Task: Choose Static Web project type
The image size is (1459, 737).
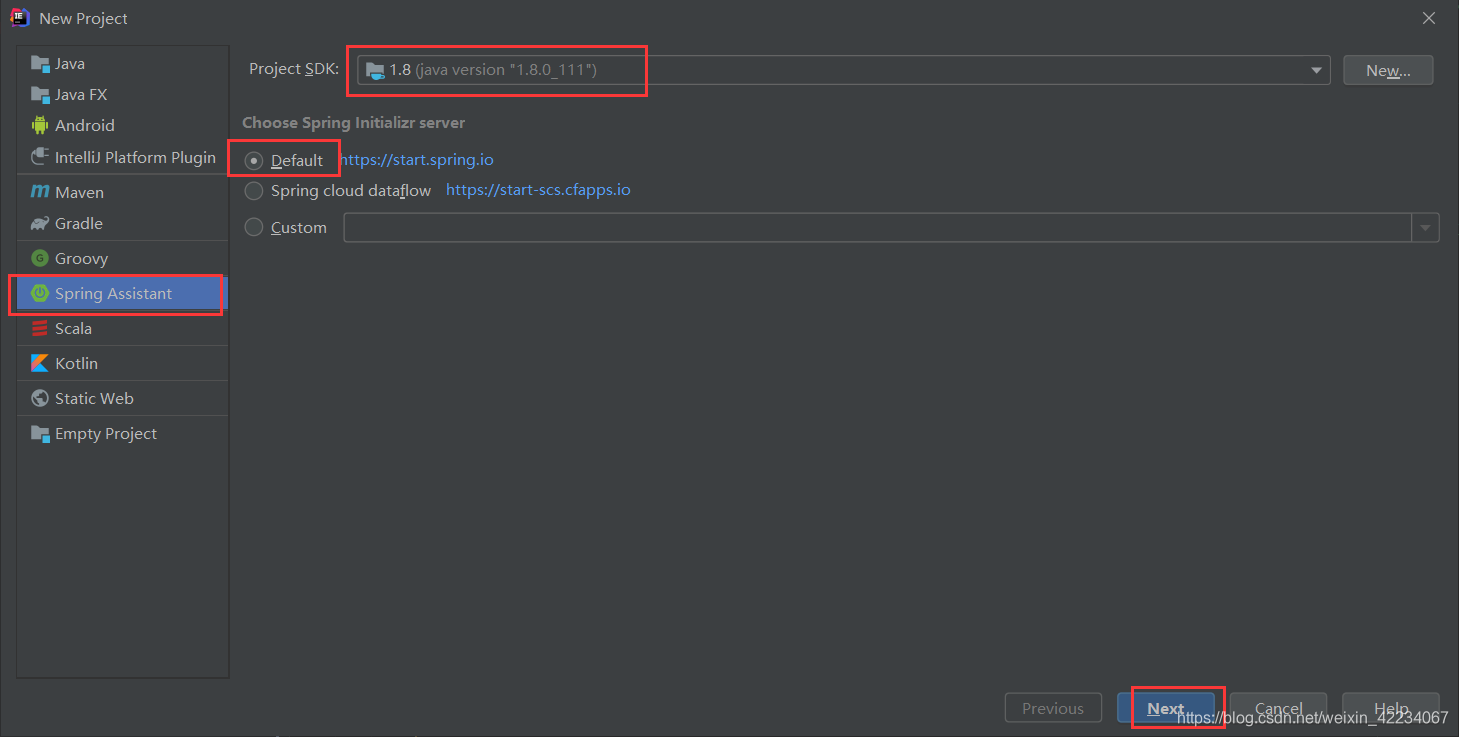Action: click(122, 398)
